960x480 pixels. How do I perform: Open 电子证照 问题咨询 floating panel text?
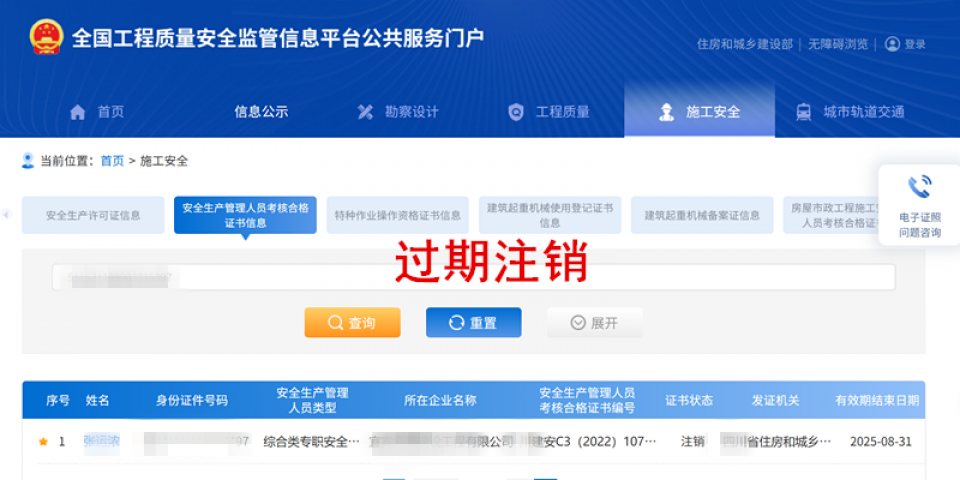click(920, 225)
